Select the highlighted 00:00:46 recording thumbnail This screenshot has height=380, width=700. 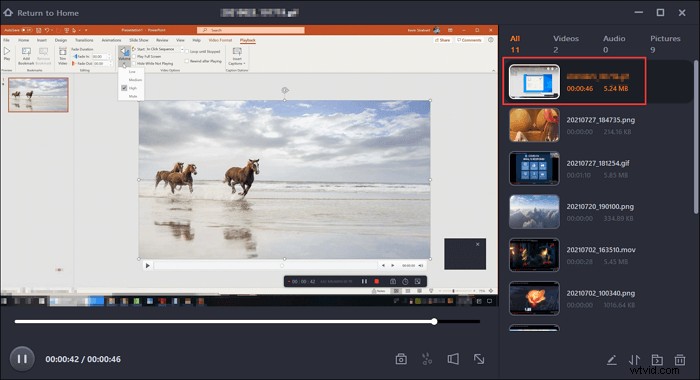click(x=534, y=82)
